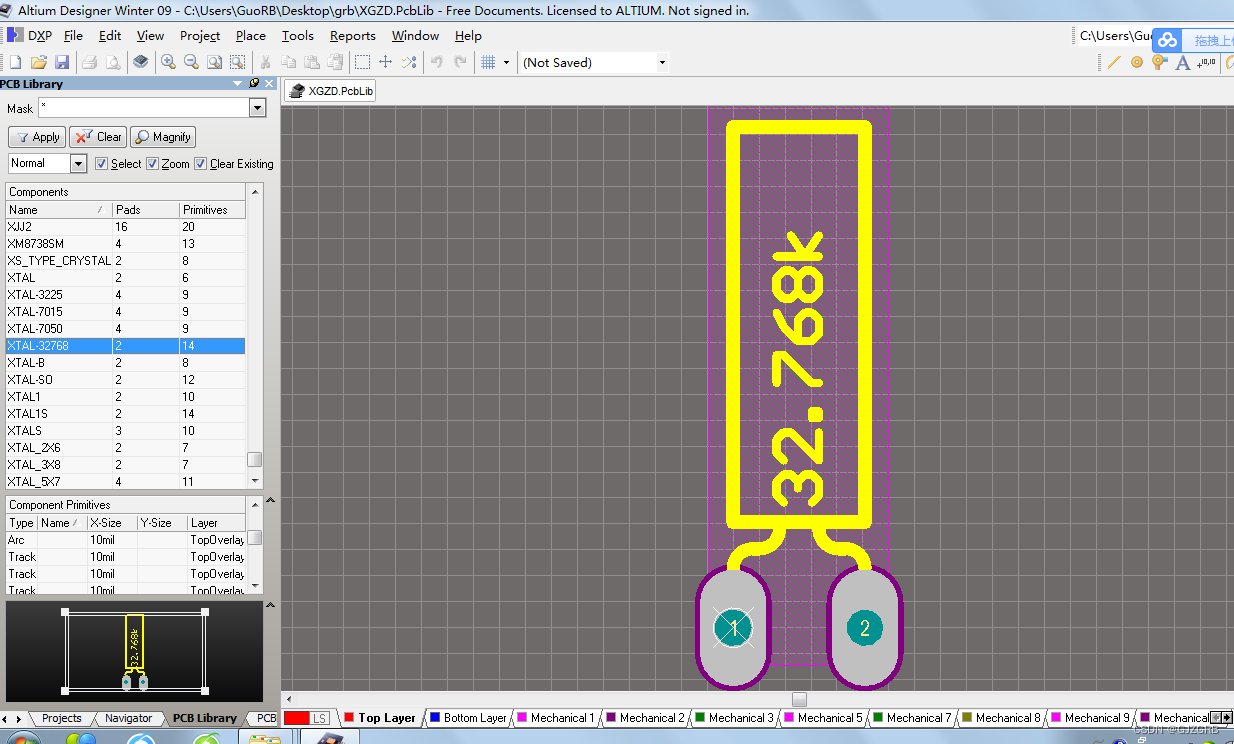Click the Zoom In toolbar icon
The height and width of the screenshot is (744, 1234).
168,61
